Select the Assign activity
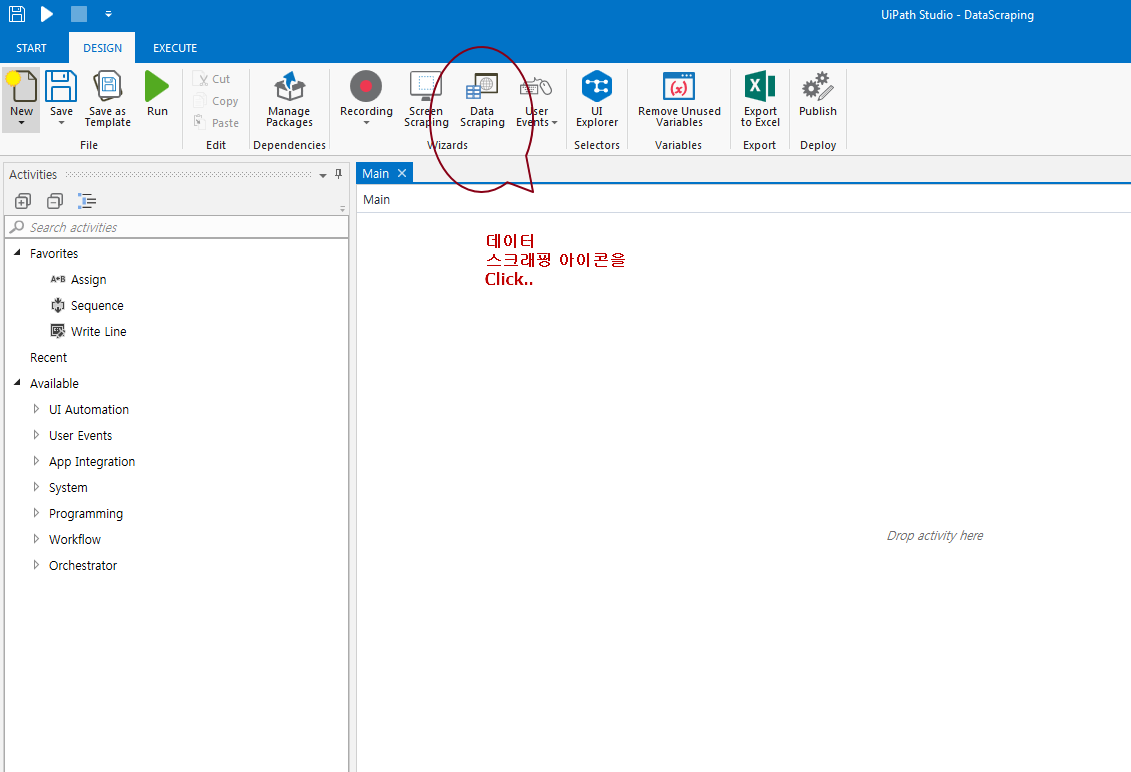 [88, 280]
